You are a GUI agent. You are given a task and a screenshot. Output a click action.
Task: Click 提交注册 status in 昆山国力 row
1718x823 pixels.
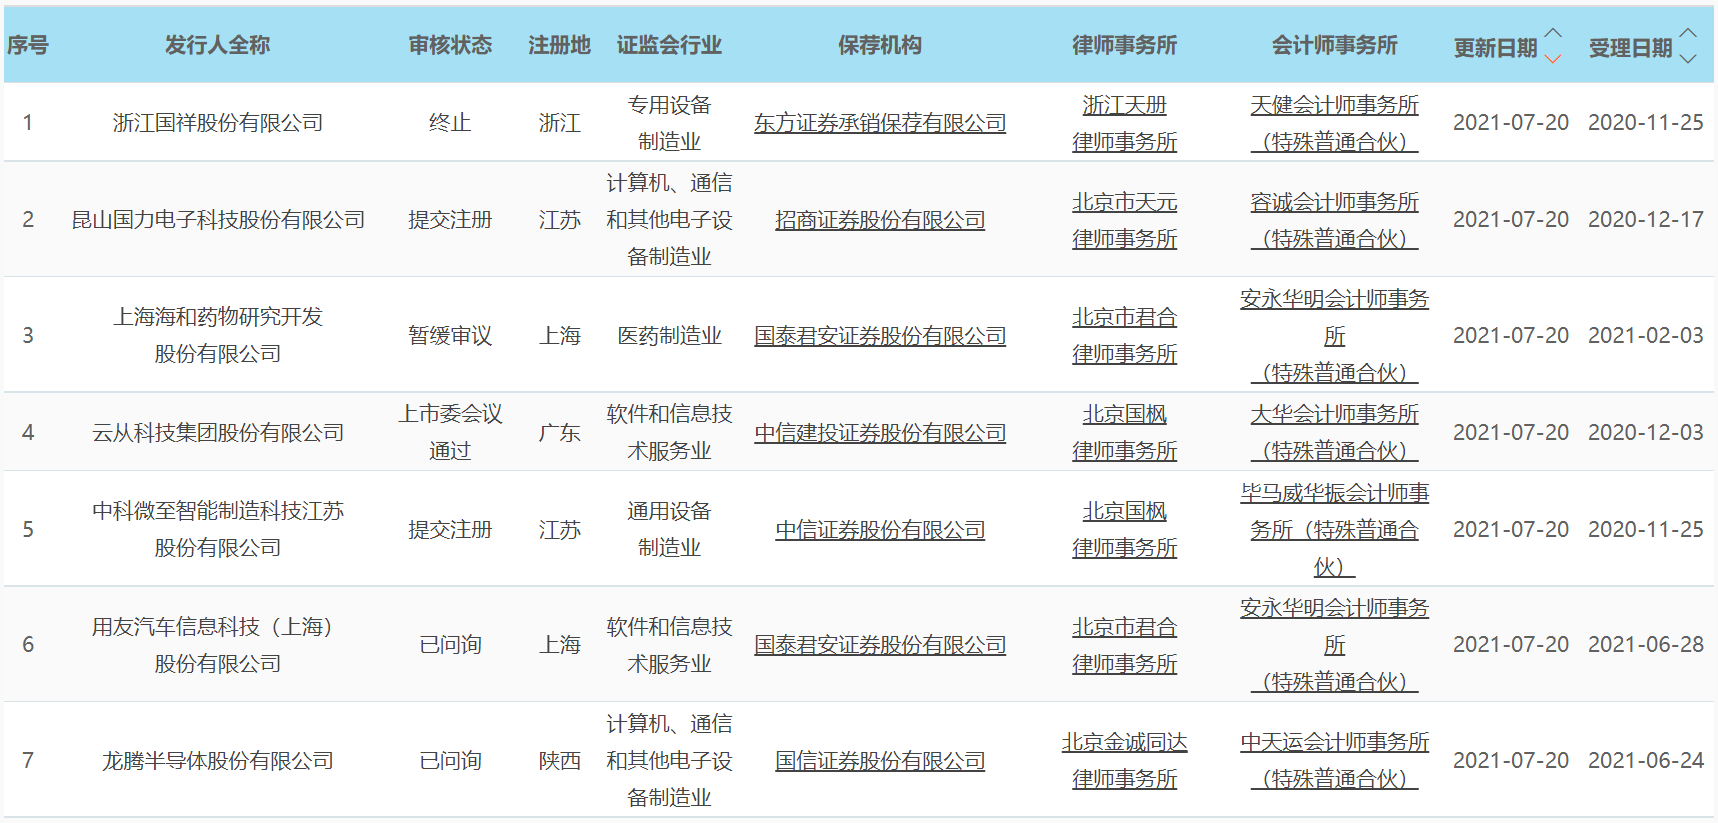click(x=450, y=220)
